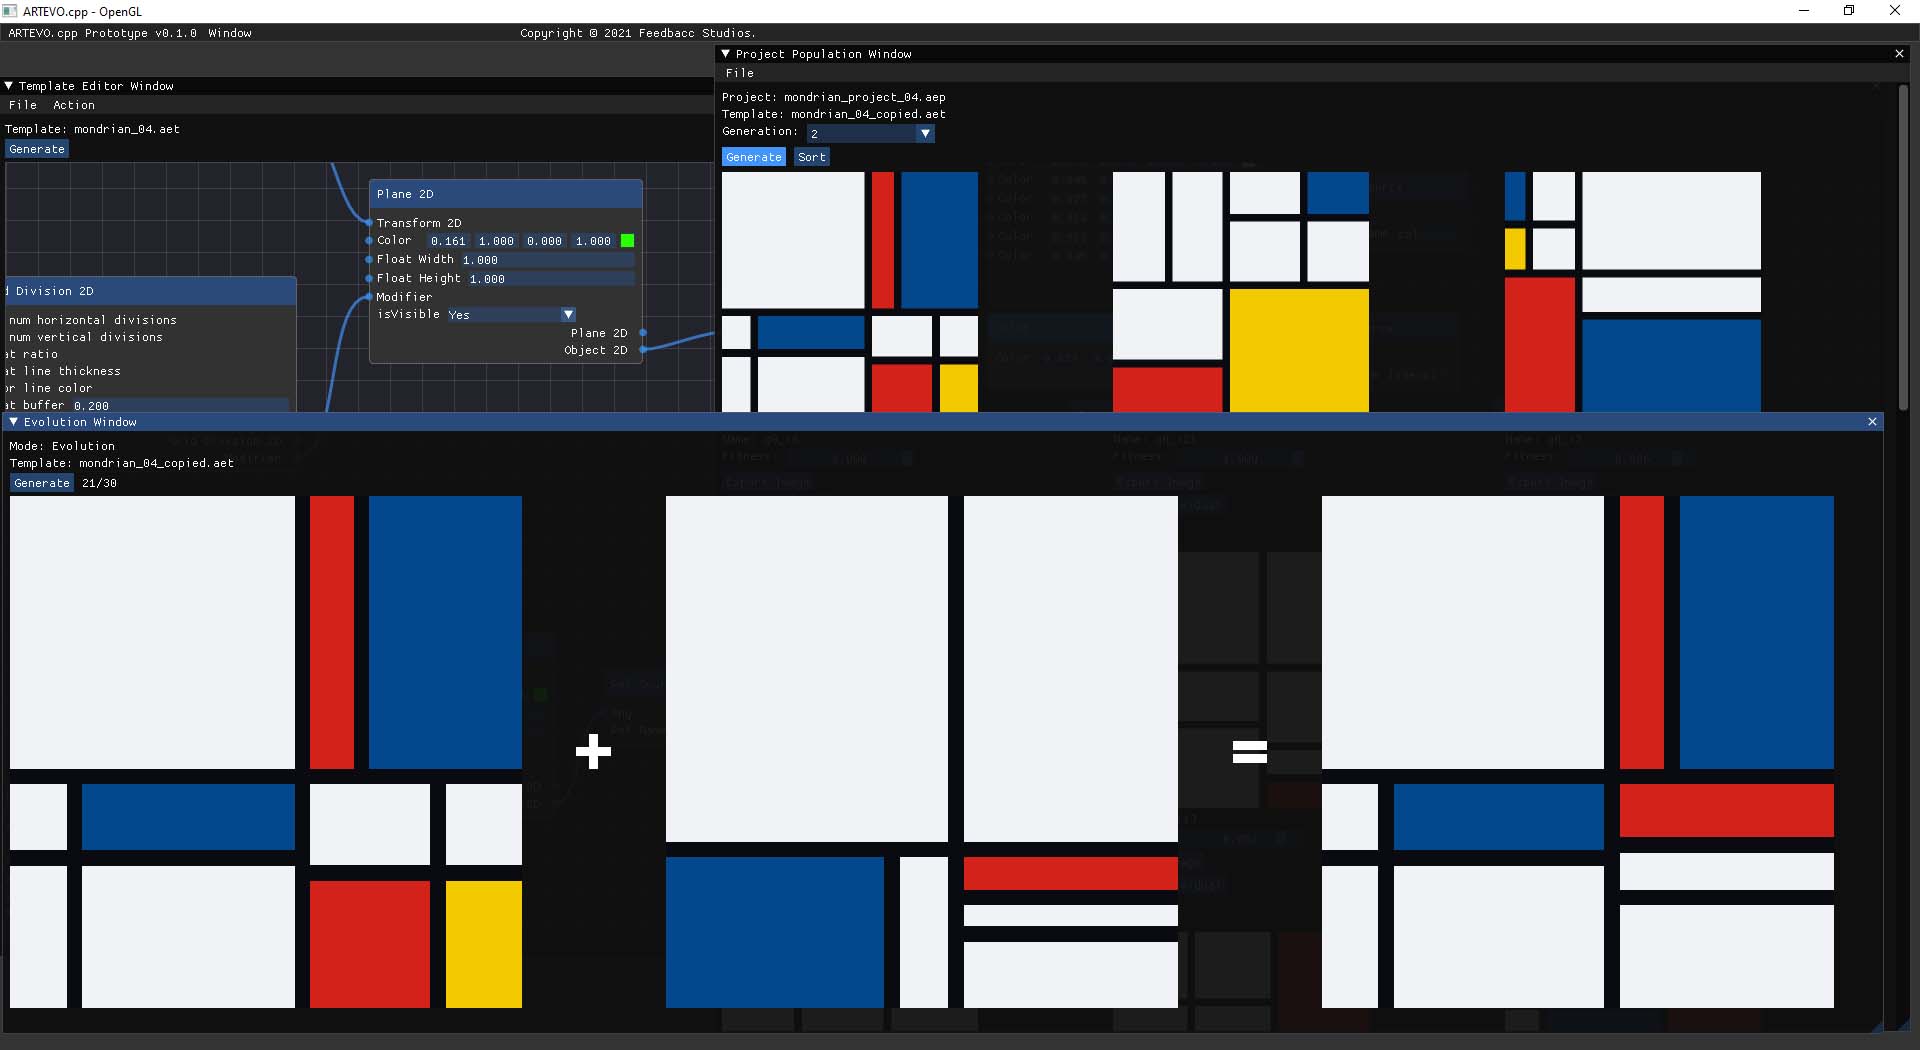Click 'Template: mondrian_04_copied.aet' in Evolution Window
Screen dimensions: 1920x1050
click(122, 463)
